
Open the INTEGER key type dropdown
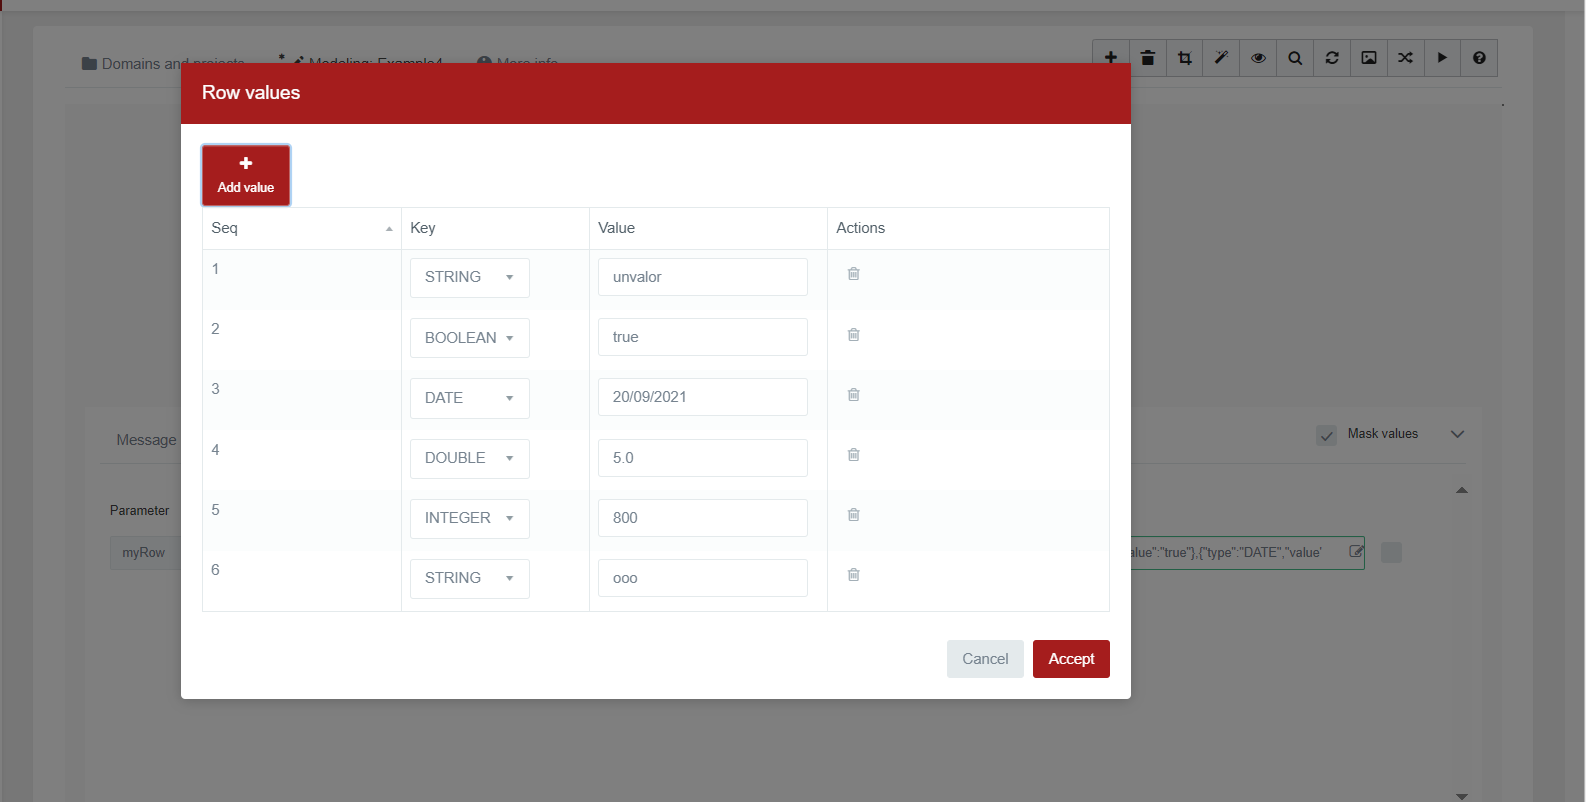[x=469, y=518]
